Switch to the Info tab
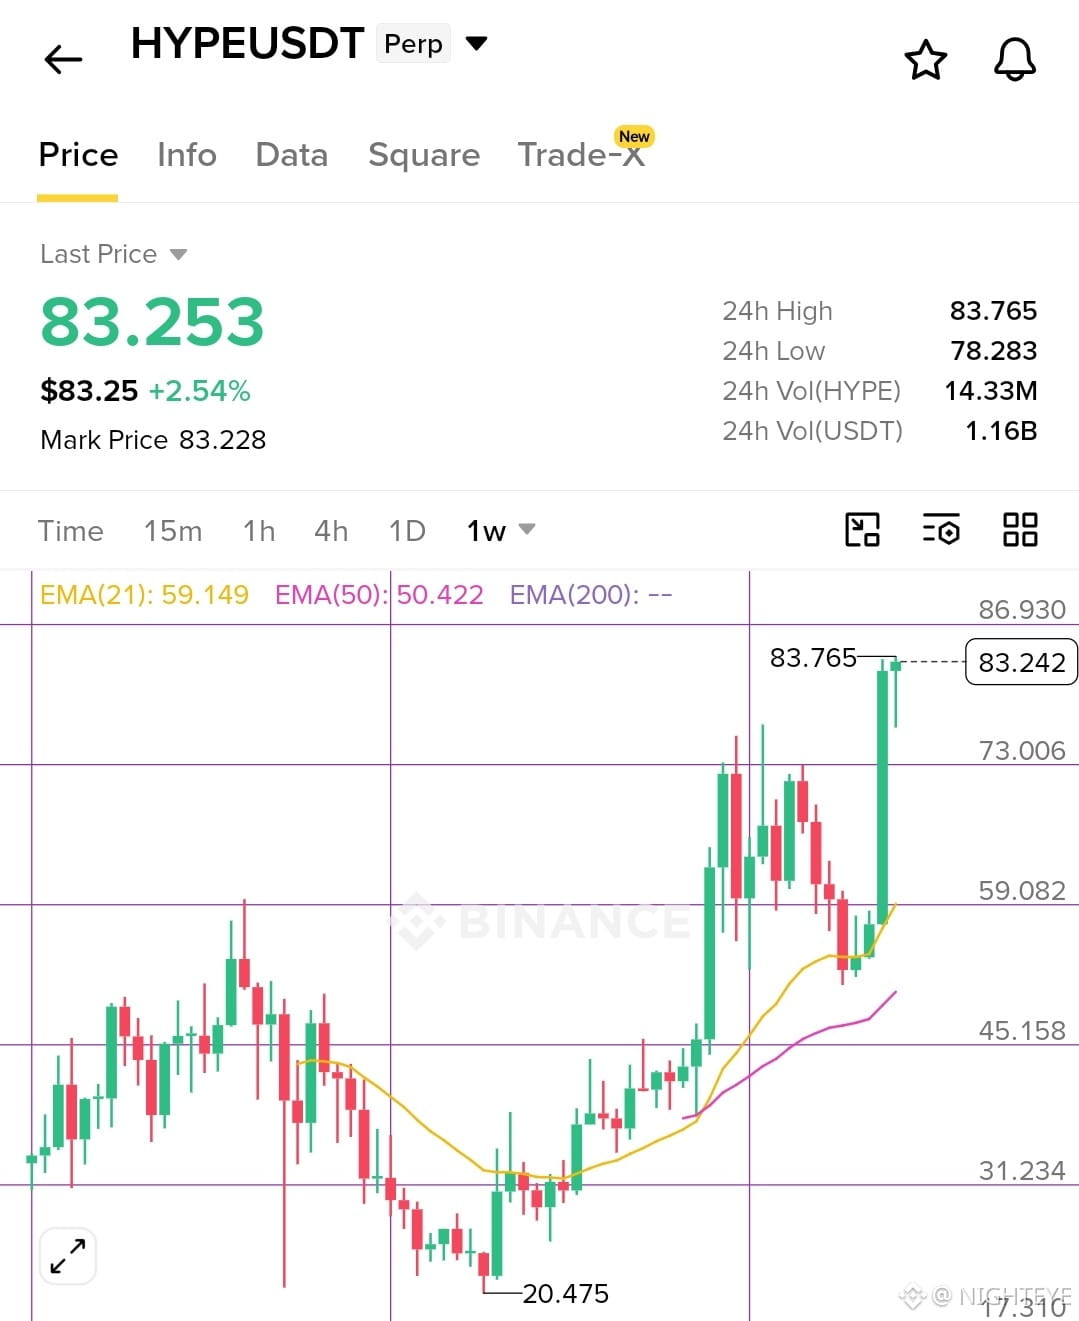1079x1321 pixels. coord(187,155)
